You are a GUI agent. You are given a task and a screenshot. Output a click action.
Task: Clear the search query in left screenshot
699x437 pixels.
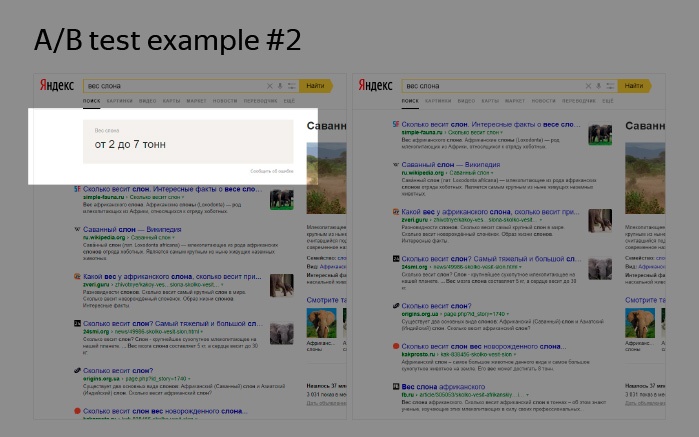tap(270, 86)
